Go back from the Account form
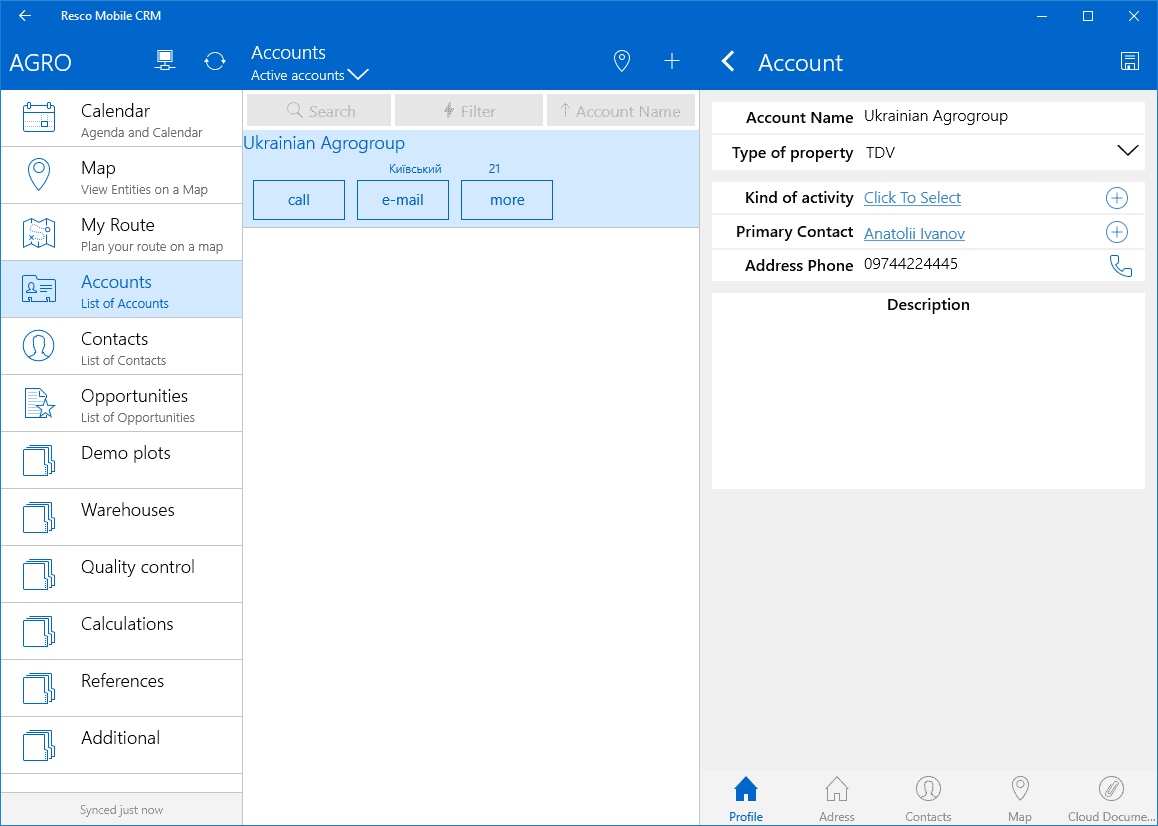This screenshot has width=1158, height=826. click(x=728, y=61)
